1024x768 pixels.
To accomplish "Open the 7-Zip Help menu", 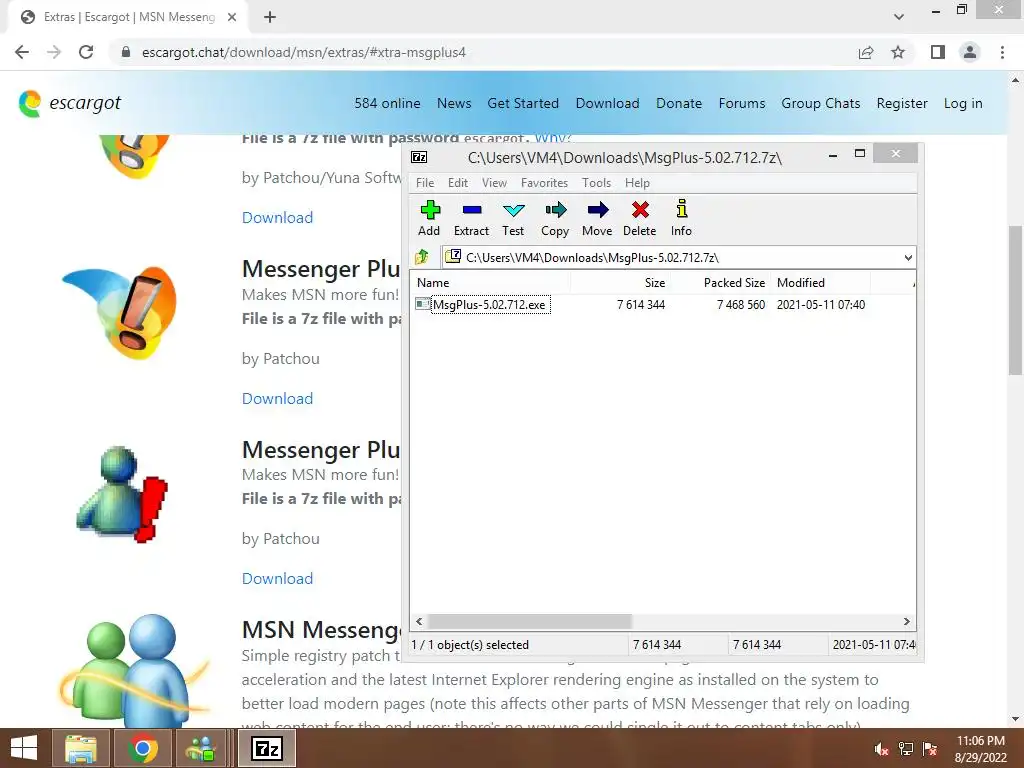I will pos(637,183).
